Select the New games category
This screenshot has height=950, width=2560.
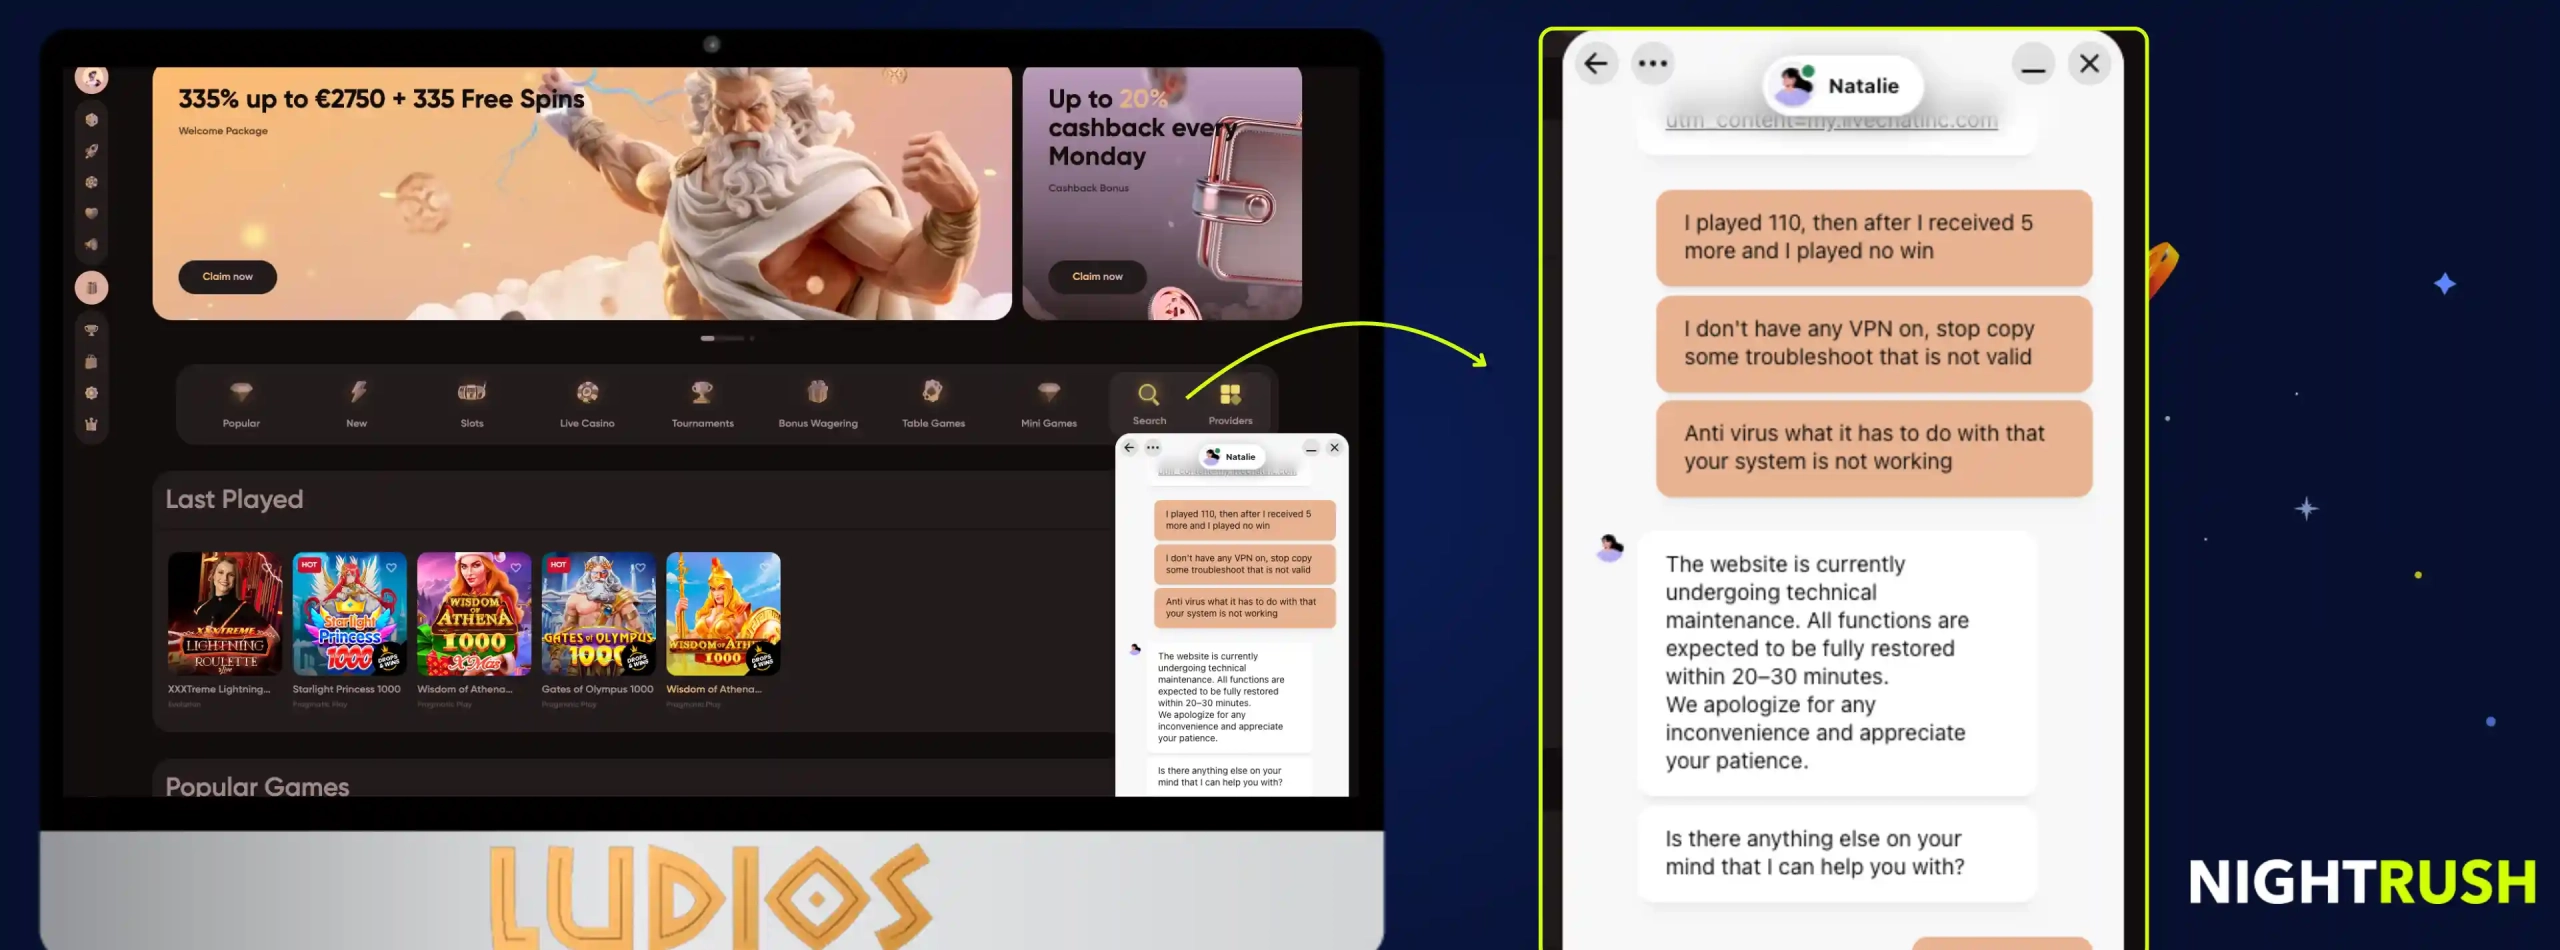click(357, 404)
